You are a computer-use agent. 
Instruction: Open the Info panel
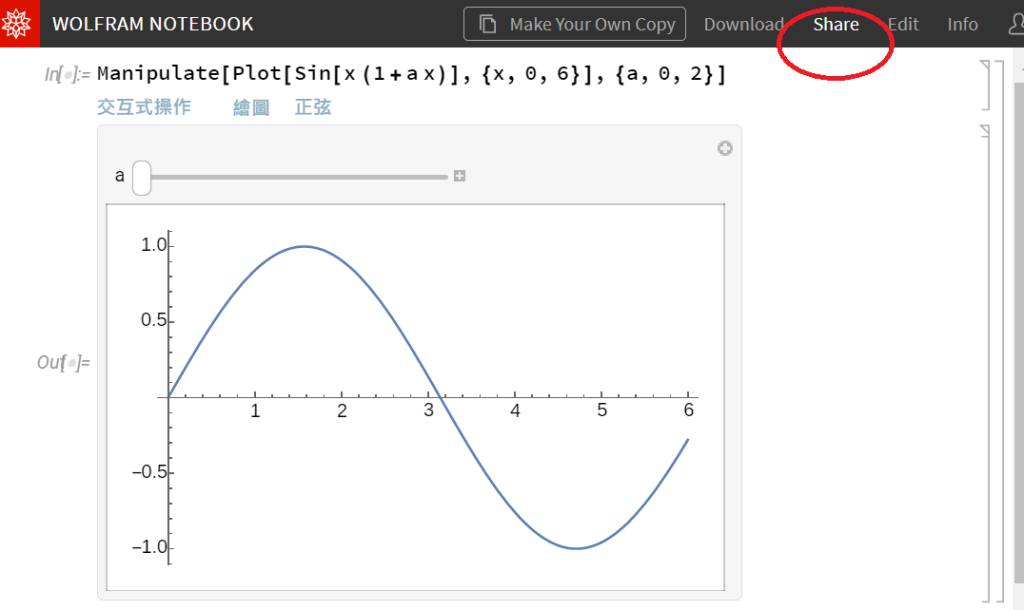pyautogui.click(x=962, y=24)
